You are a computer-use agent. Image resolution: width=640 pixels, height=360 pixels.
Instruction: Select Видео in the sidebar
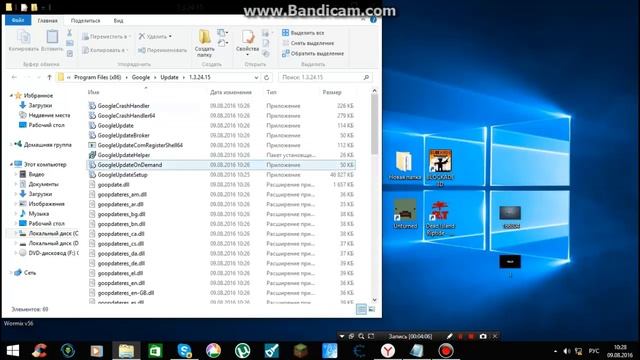pyautogui.click(x=32, y=174)
